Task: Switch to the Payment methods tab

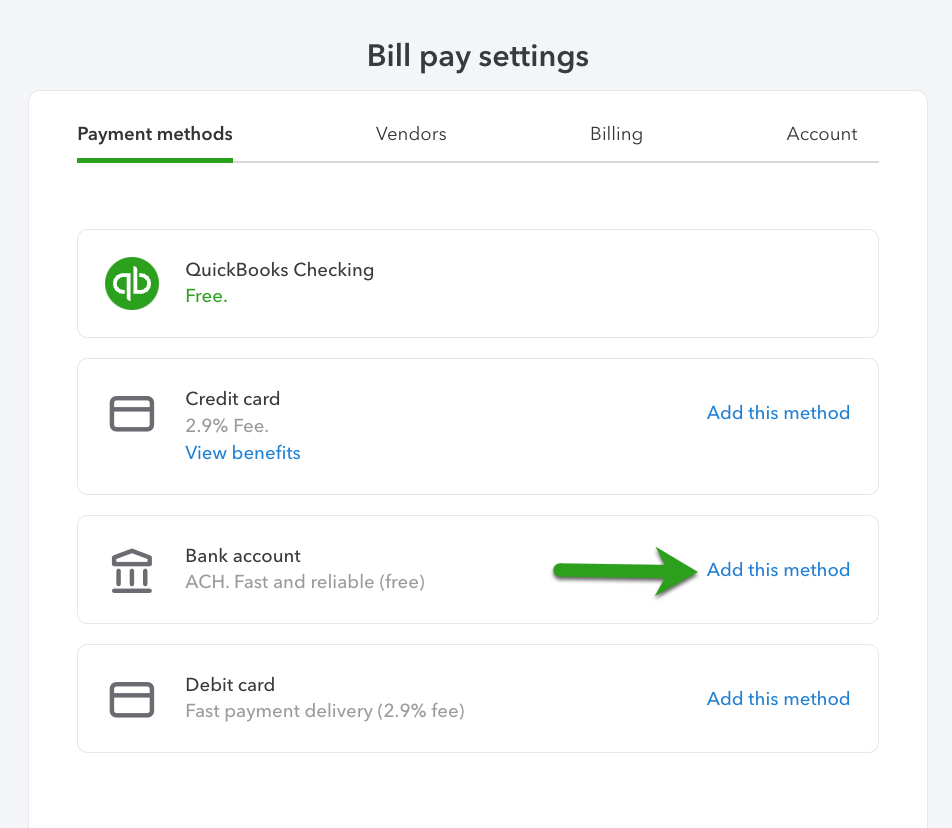Action: [x=155, y=134]
